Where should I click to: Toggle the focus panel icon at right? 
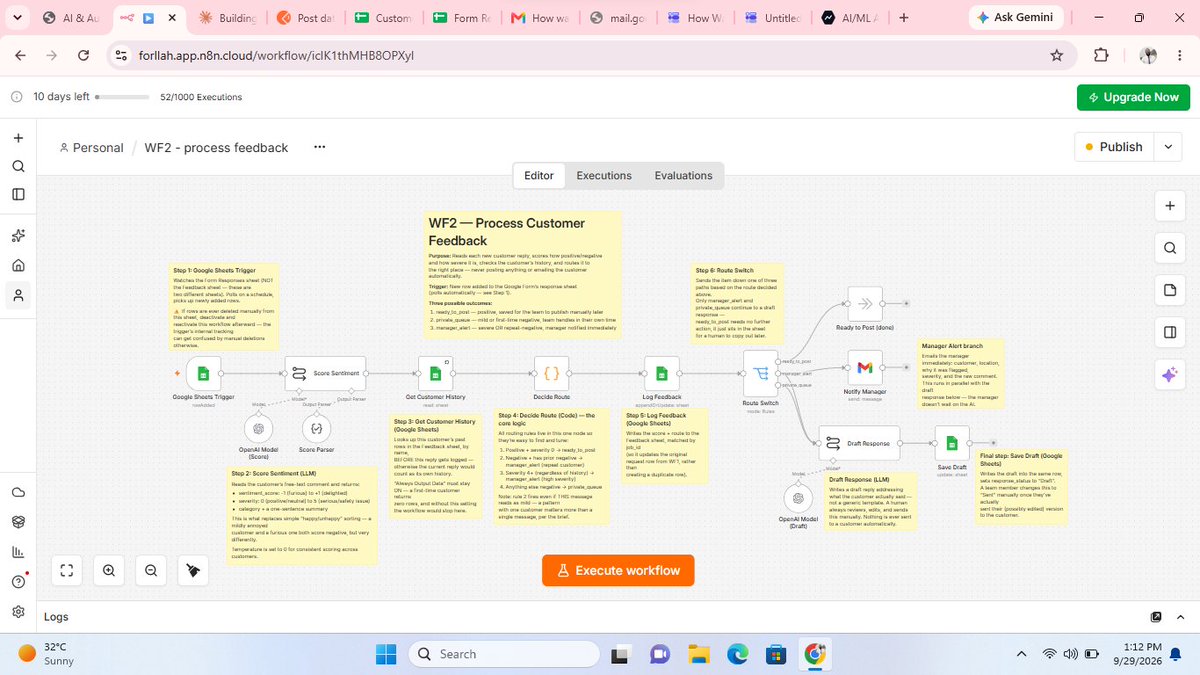tap(1169, 332)
